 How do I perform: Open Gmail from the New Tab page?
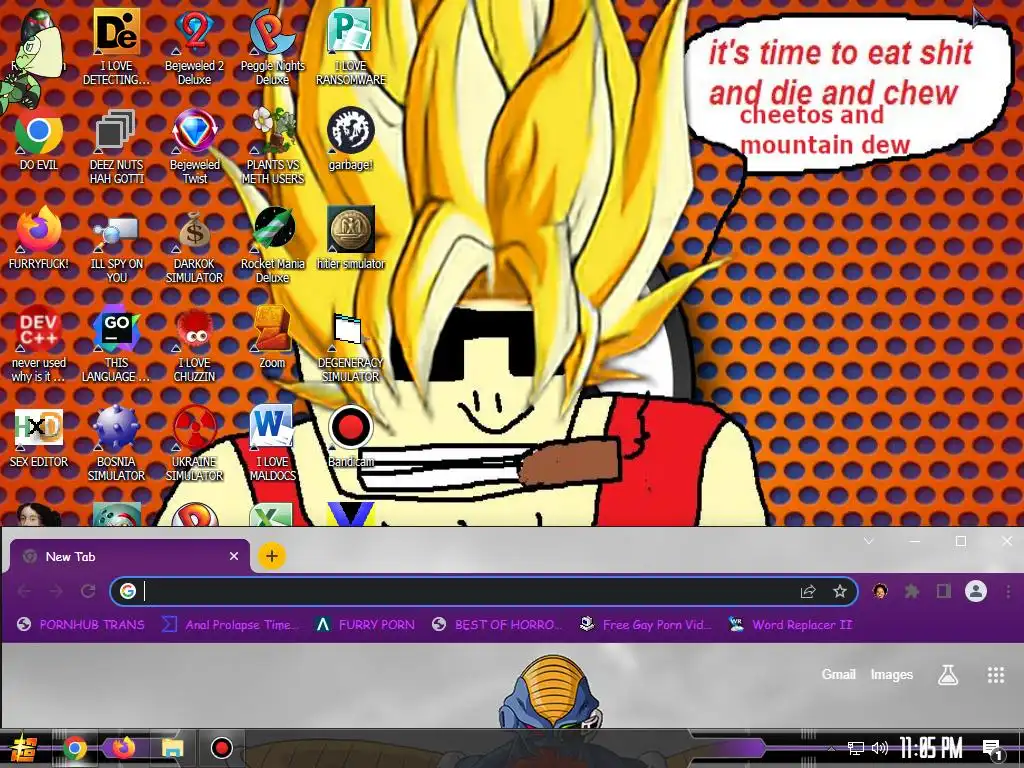[x=838, y=675]
